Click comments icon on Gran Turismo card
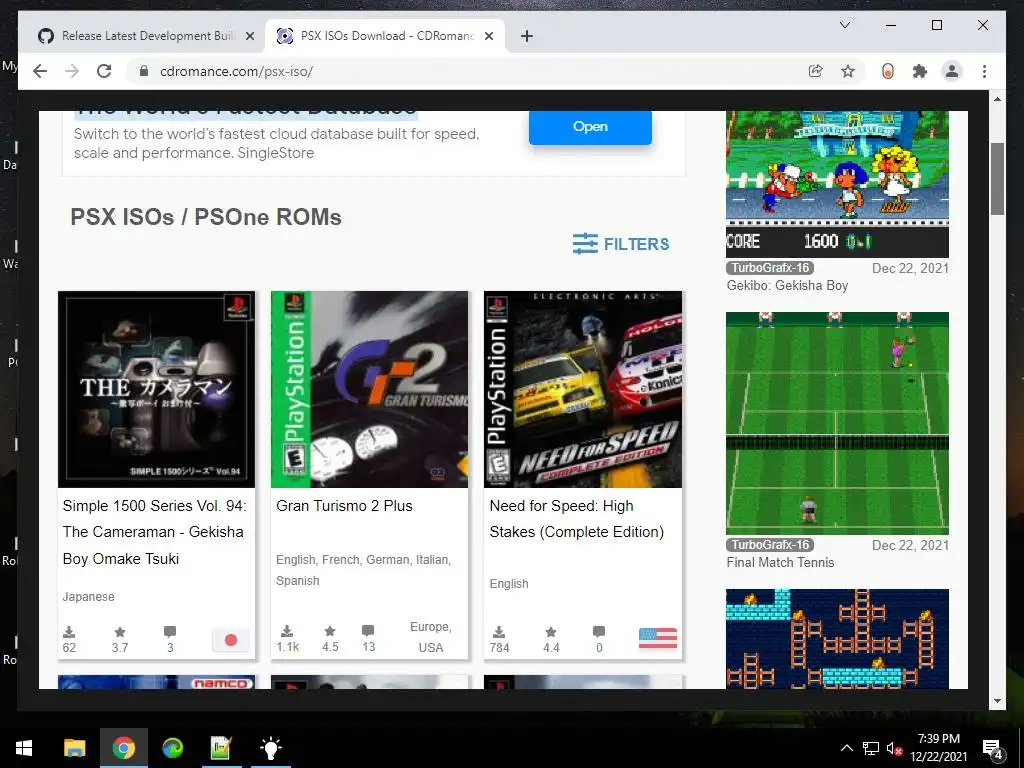 coord(368,631)
